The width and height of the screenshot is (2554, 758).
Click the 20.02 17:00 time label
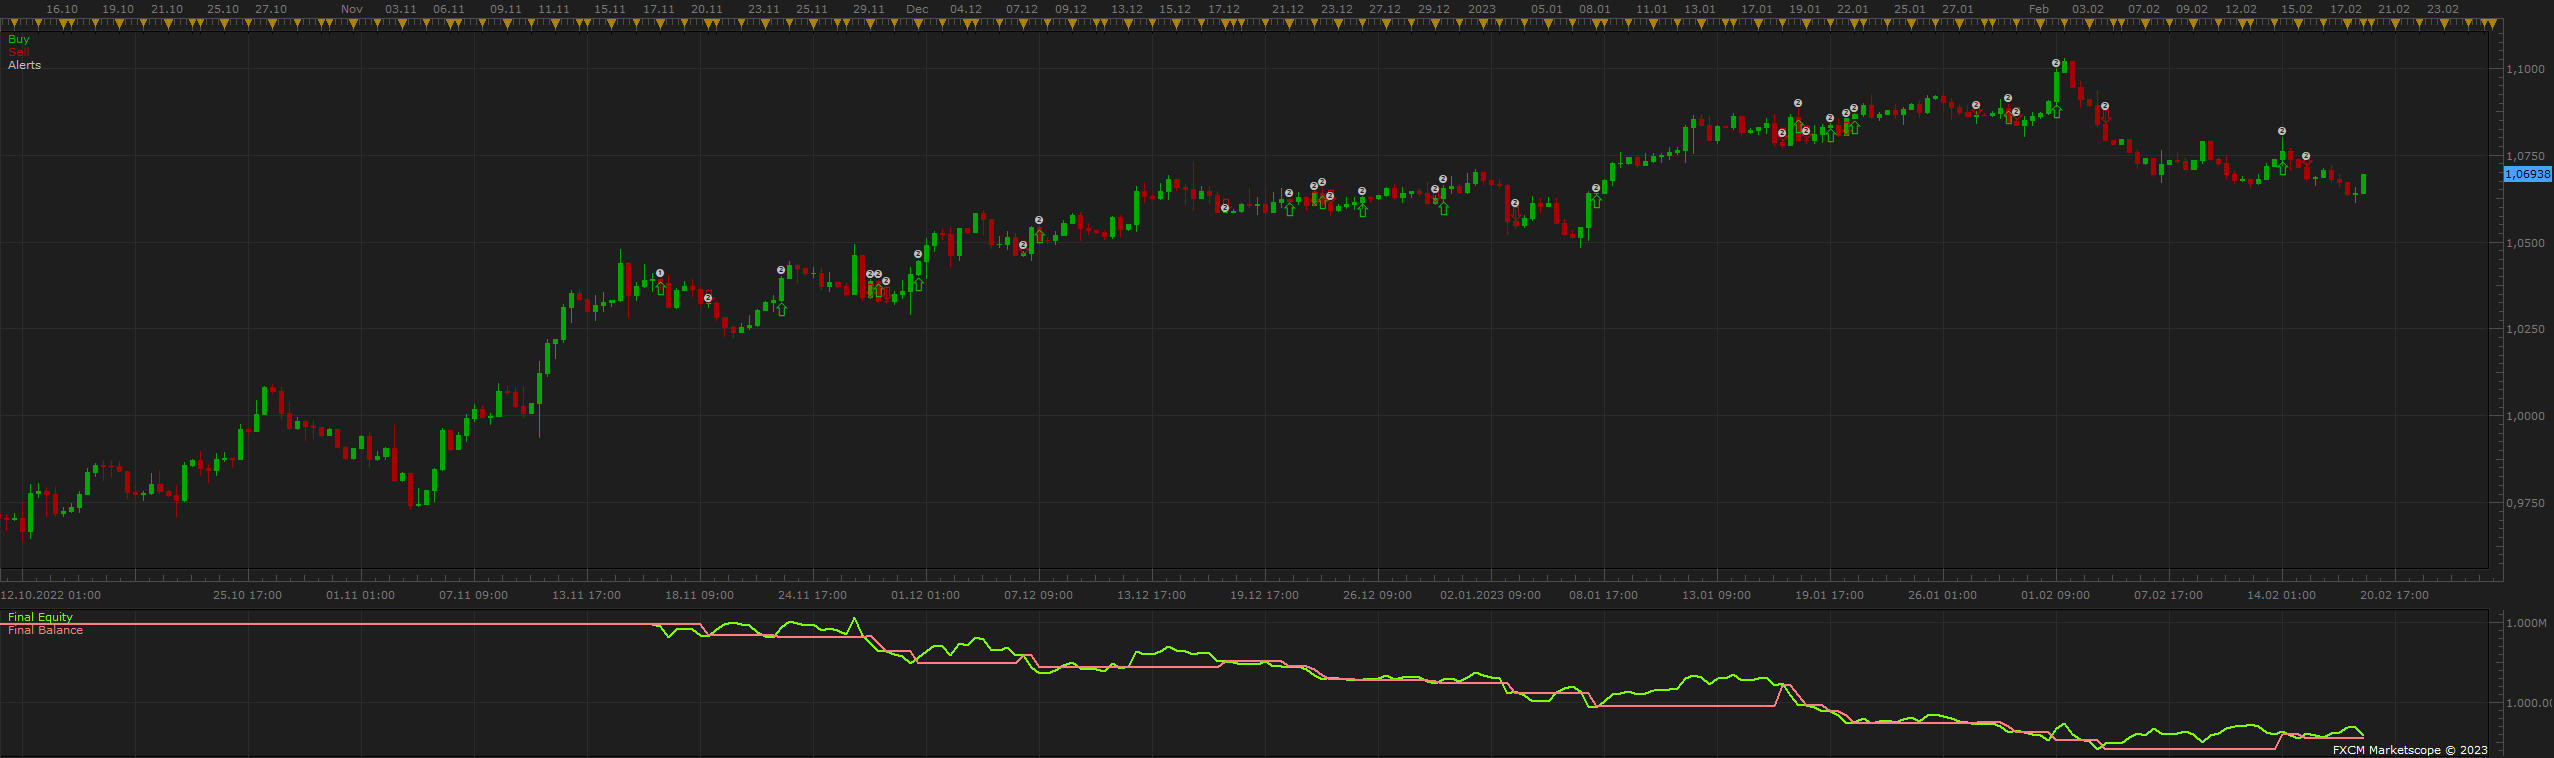(x=2394, y=595)
